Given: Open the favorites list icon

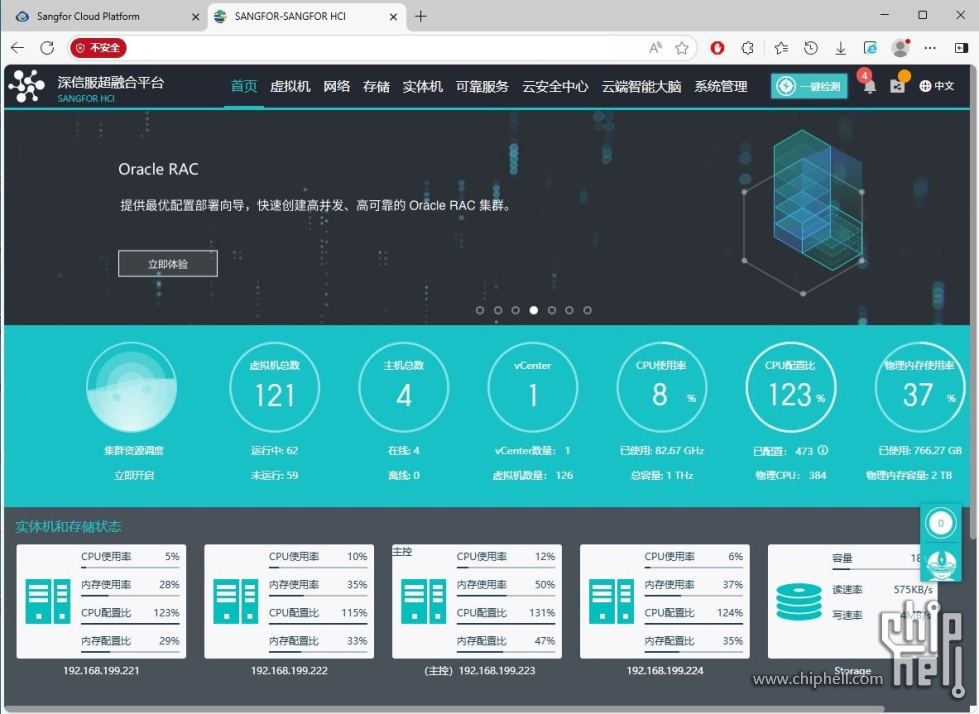Looking at the screenshot, I should click(x=781, y=48).
